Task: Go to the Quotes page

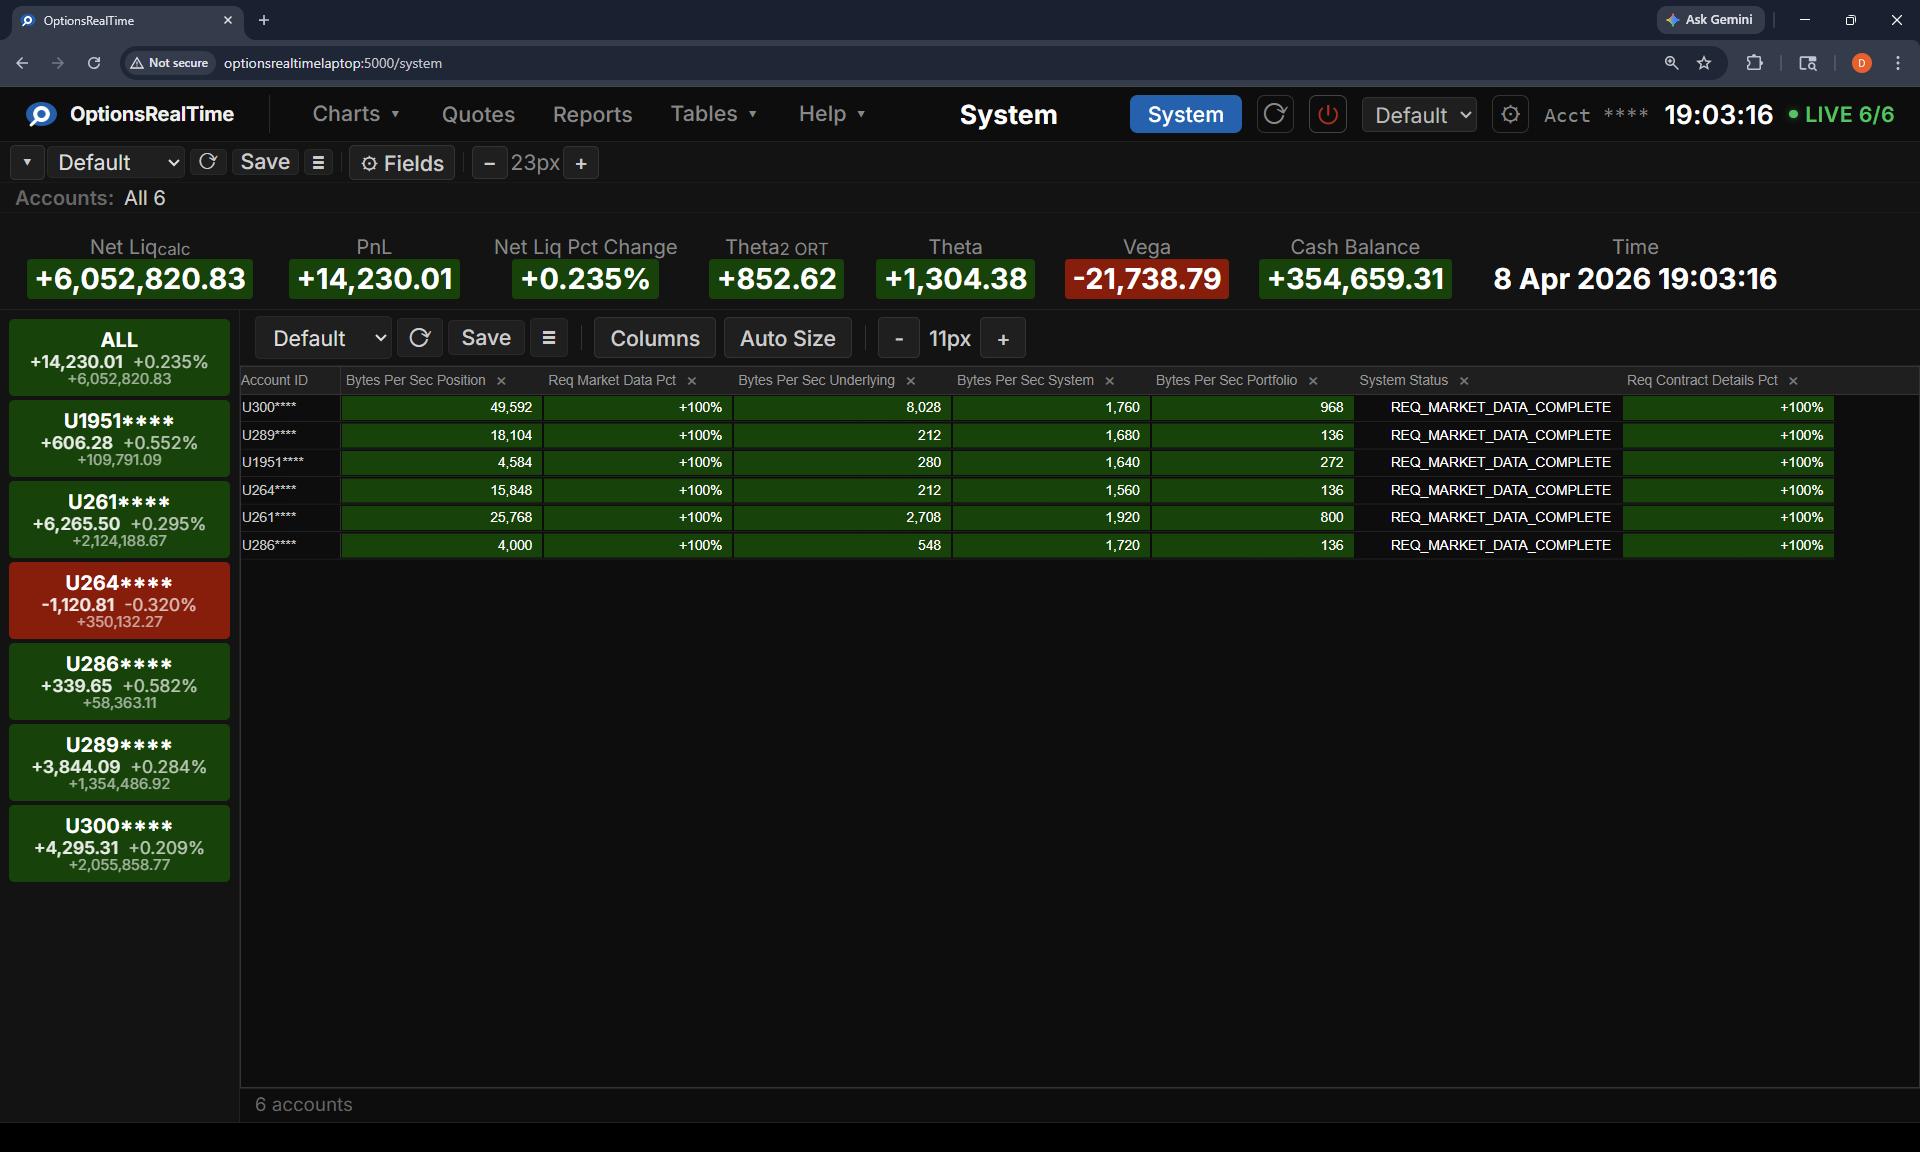Action: (478, 115)
